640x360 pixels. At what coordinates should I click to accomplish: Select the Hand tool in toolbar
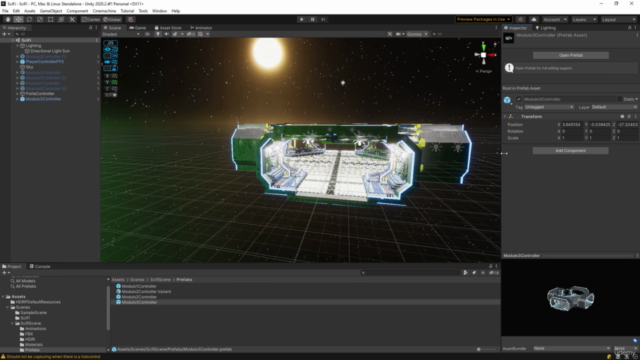tap(7, 19)
